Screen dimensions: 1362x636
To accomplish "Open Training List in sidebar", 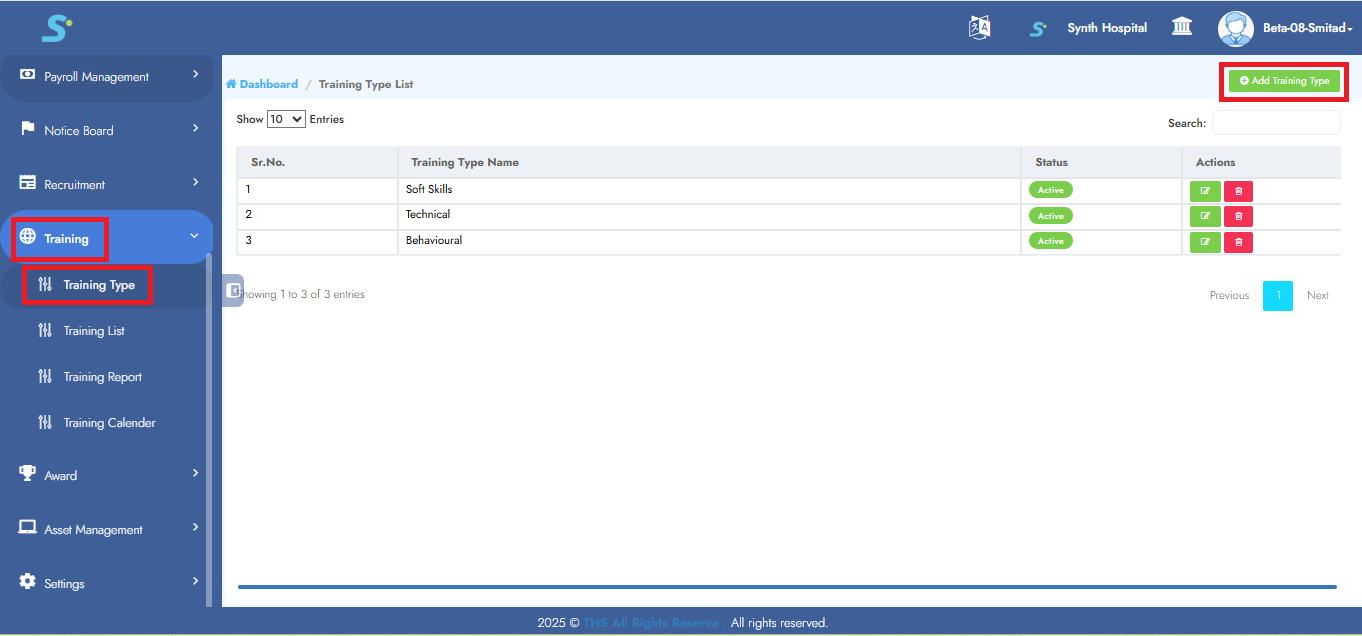I will tap(94, 331).
